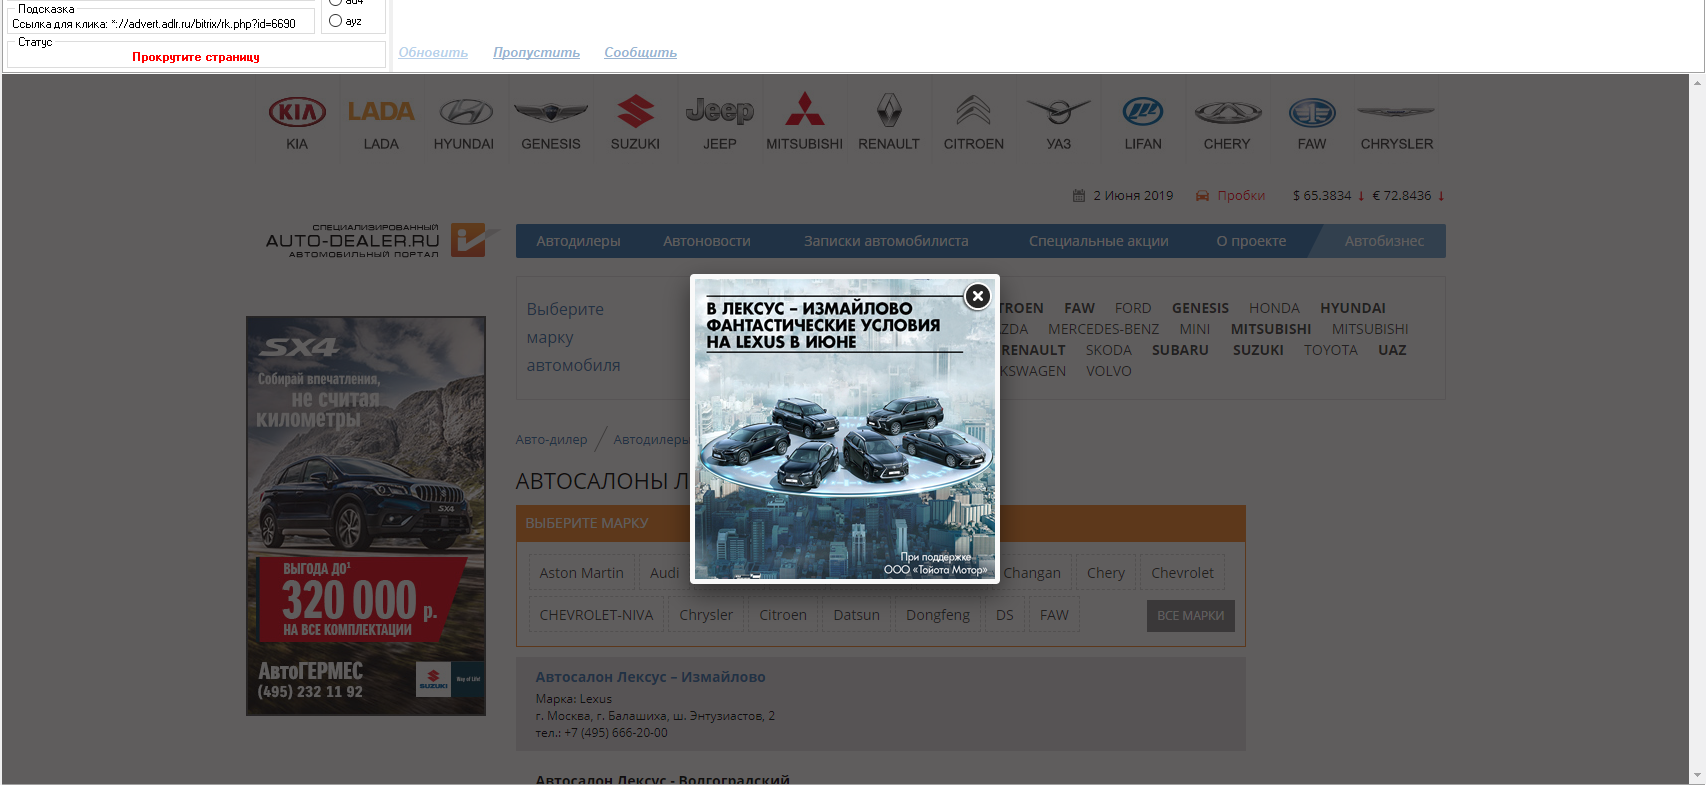Open the Авто-дилер breadcrumb link

coord(551,439)
